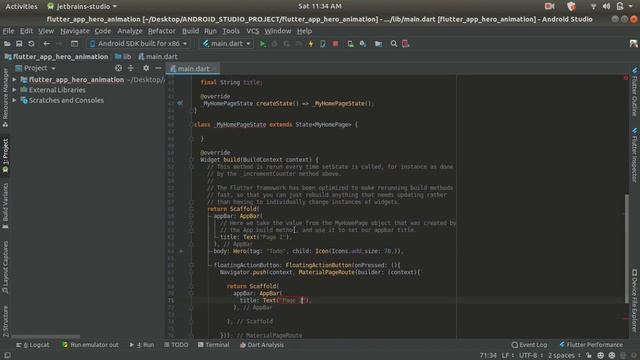640x360 pixels.
Task: Open the Logcat tool window
Action: 33,345
